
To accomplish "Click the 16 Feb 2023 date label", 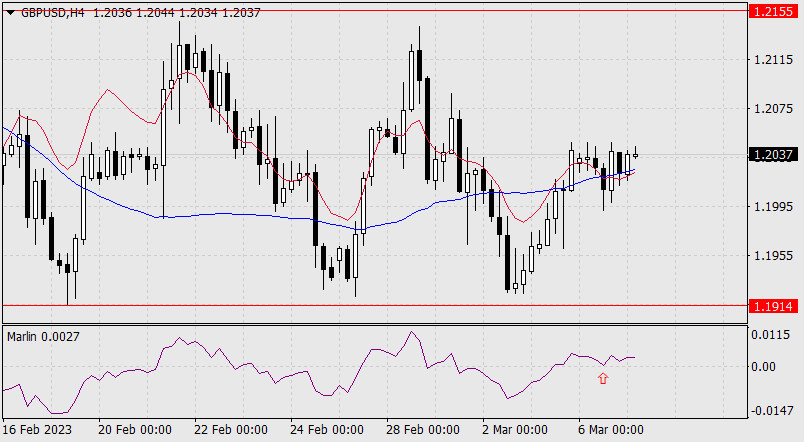I will [x=40, y=429].
